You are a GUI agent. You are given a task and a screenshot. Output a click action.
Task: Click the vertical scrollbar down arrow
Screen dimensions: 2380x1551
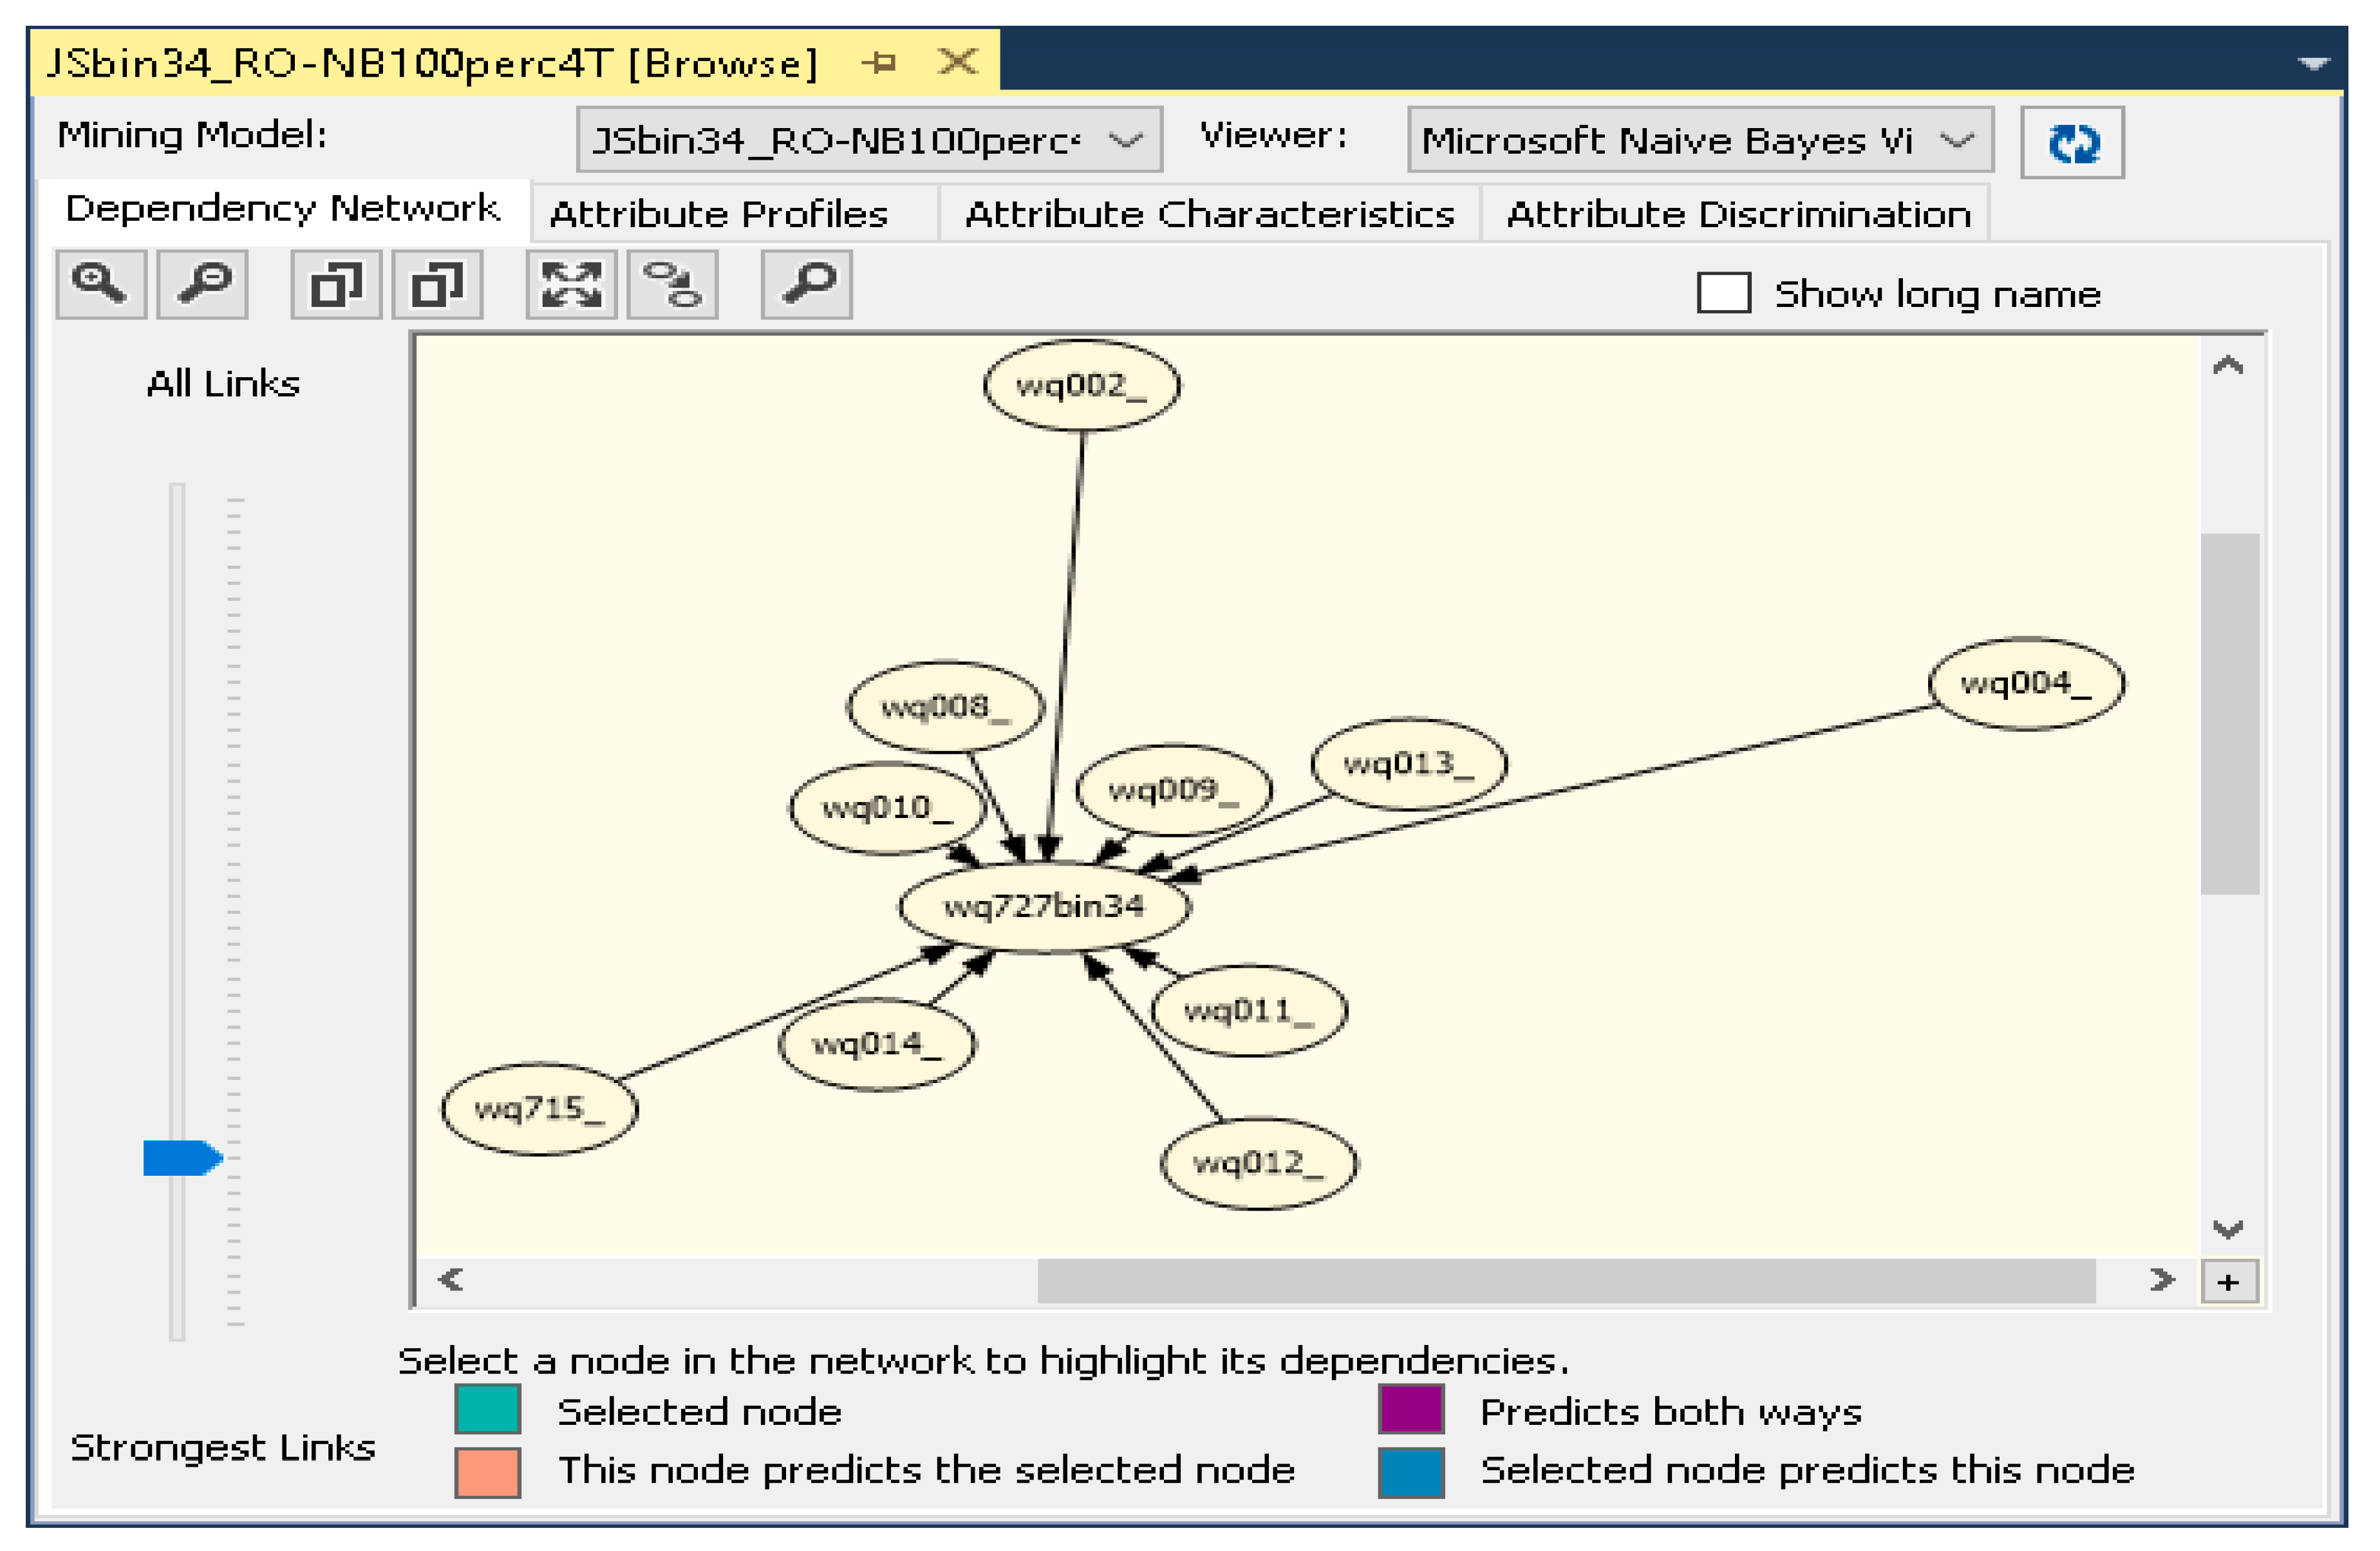tap(2228, 1229)
